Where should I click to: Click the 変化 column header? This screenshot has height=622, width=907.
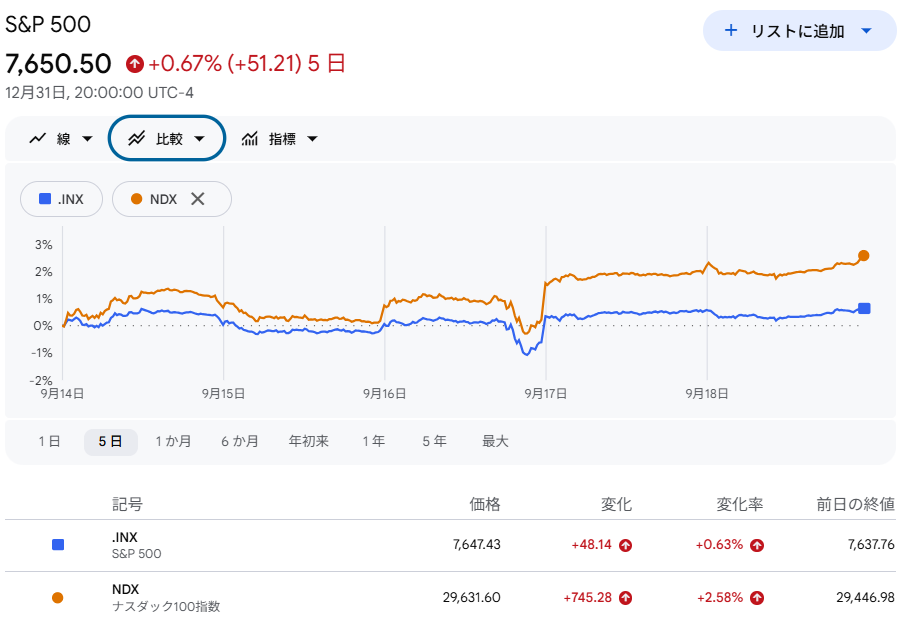coord(616,505)
